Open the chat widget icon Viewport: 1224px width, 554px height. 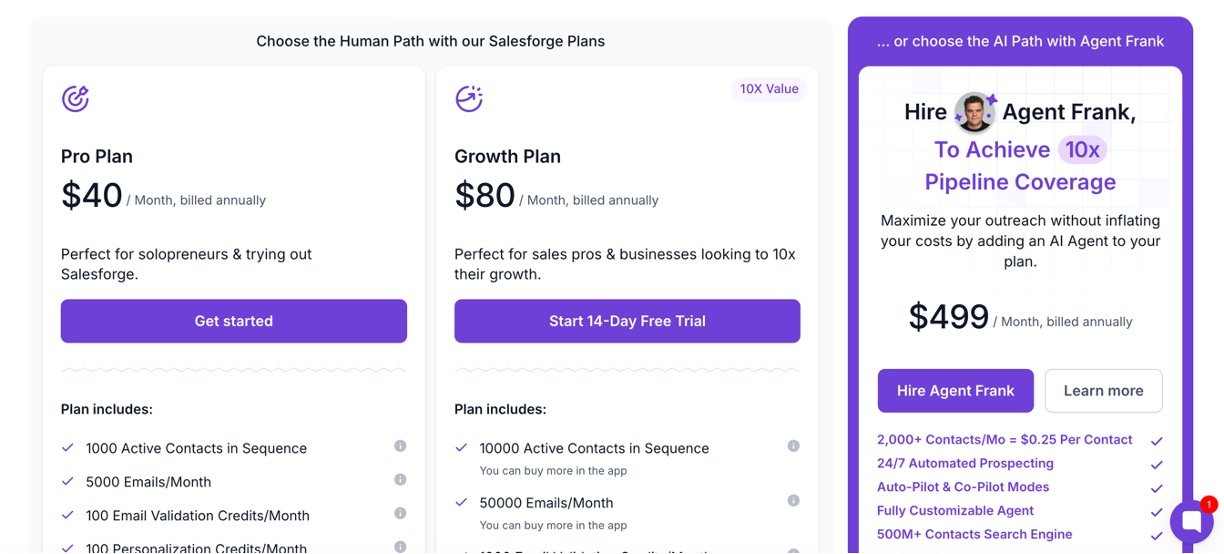tap(1191, 521)
